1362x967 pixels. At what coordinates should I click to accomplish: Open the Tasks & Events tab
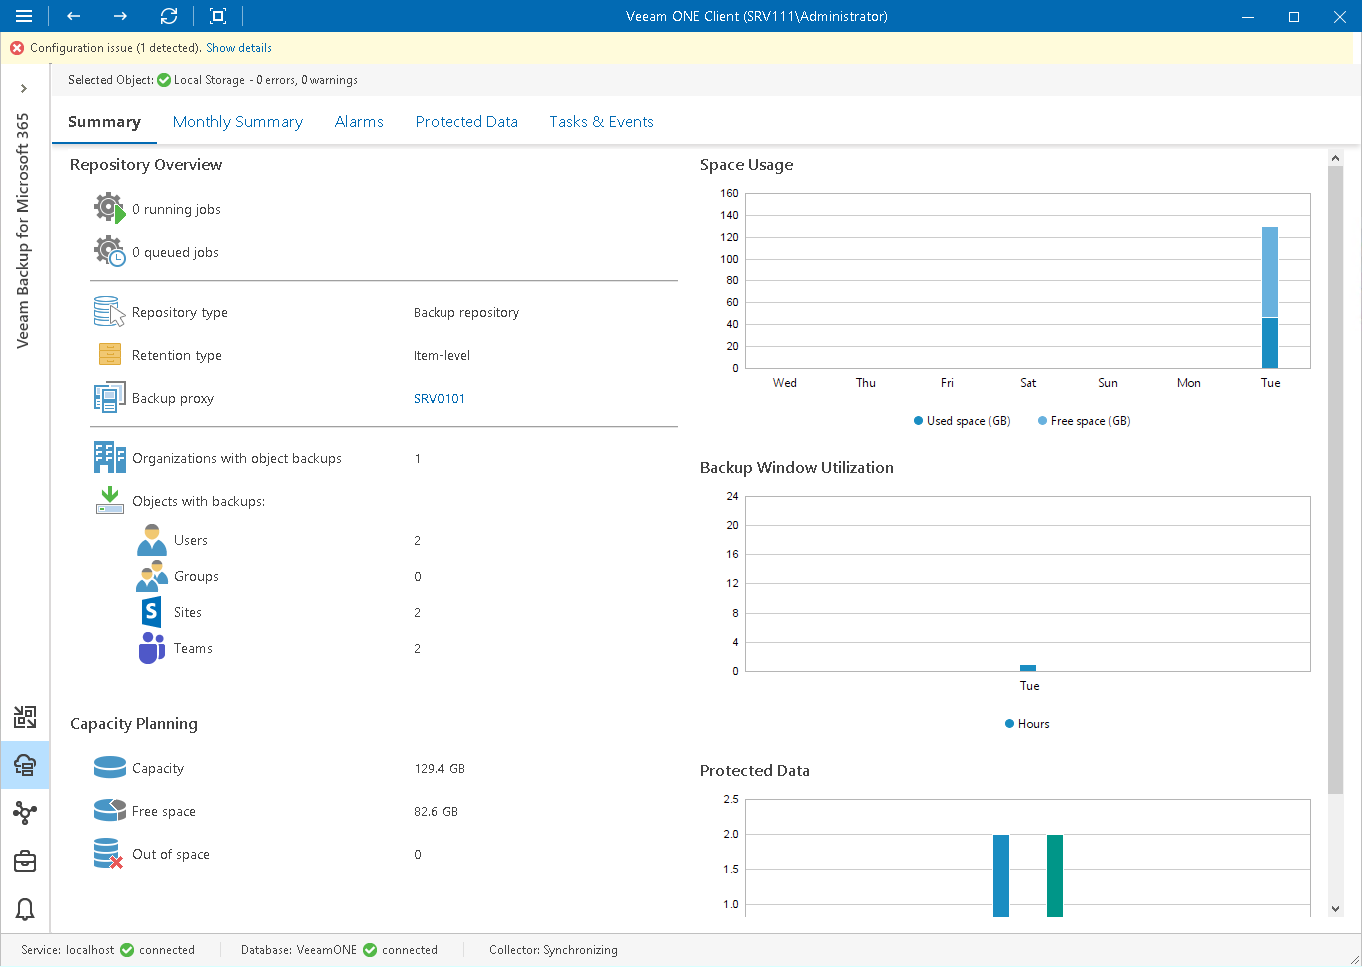pyautogui.click(x=601, y=121)
